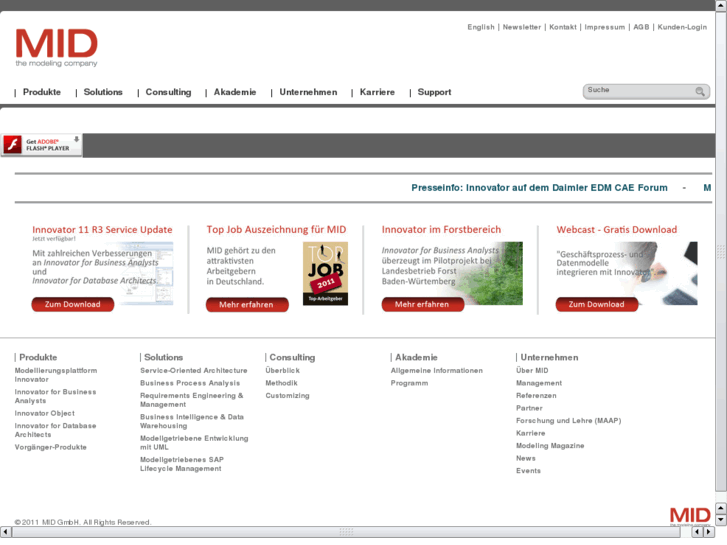Open footer Vorgänger-Produkte link
This screenshot has height=545, width=727.
51,447
